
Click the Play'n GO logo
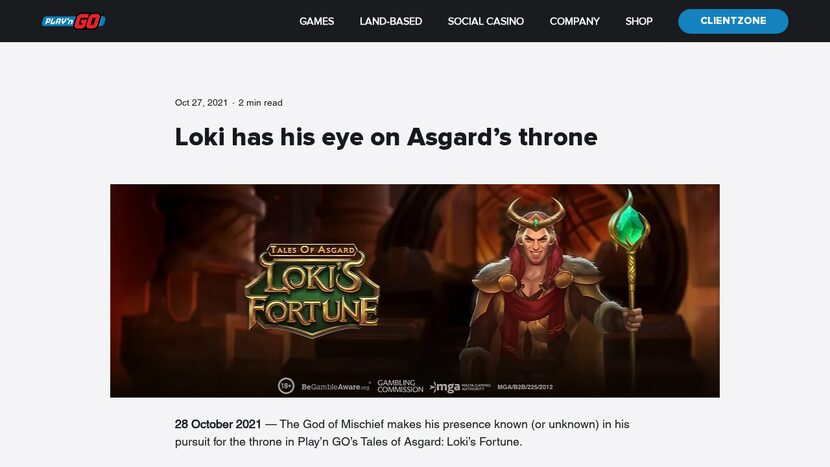[73, 21]
